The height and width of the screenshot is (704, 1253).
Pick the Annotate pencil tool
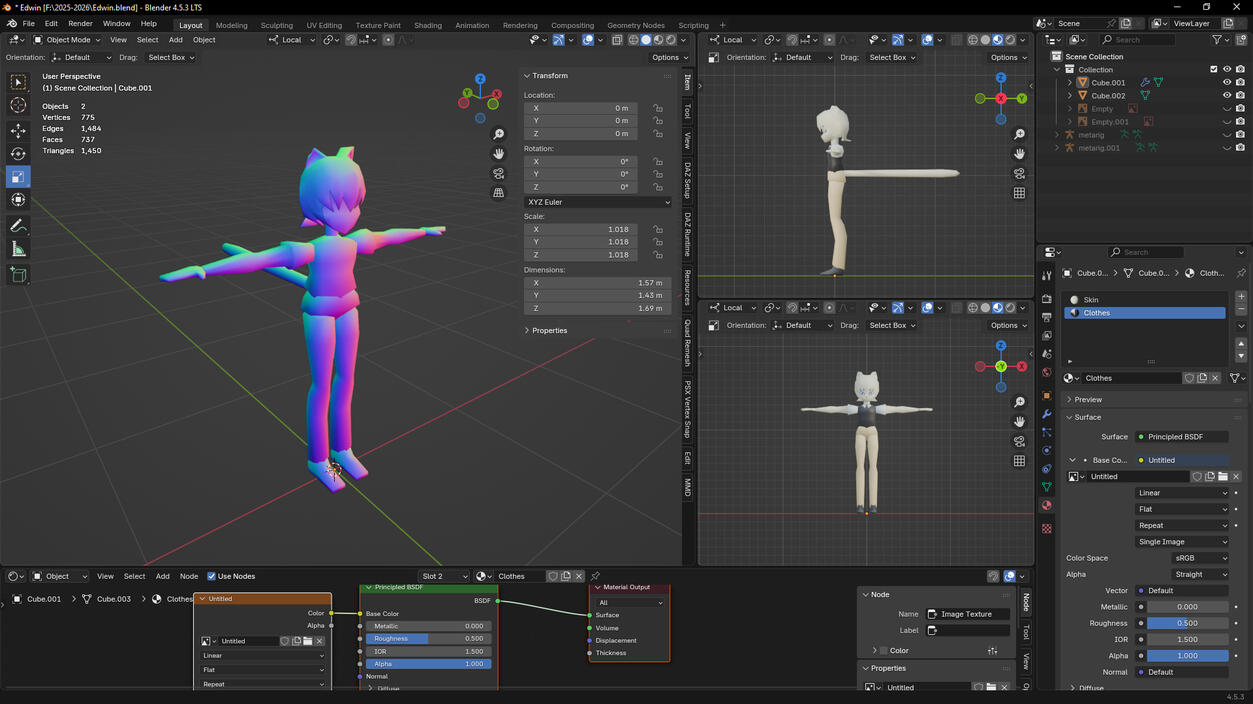click(18, 226)
